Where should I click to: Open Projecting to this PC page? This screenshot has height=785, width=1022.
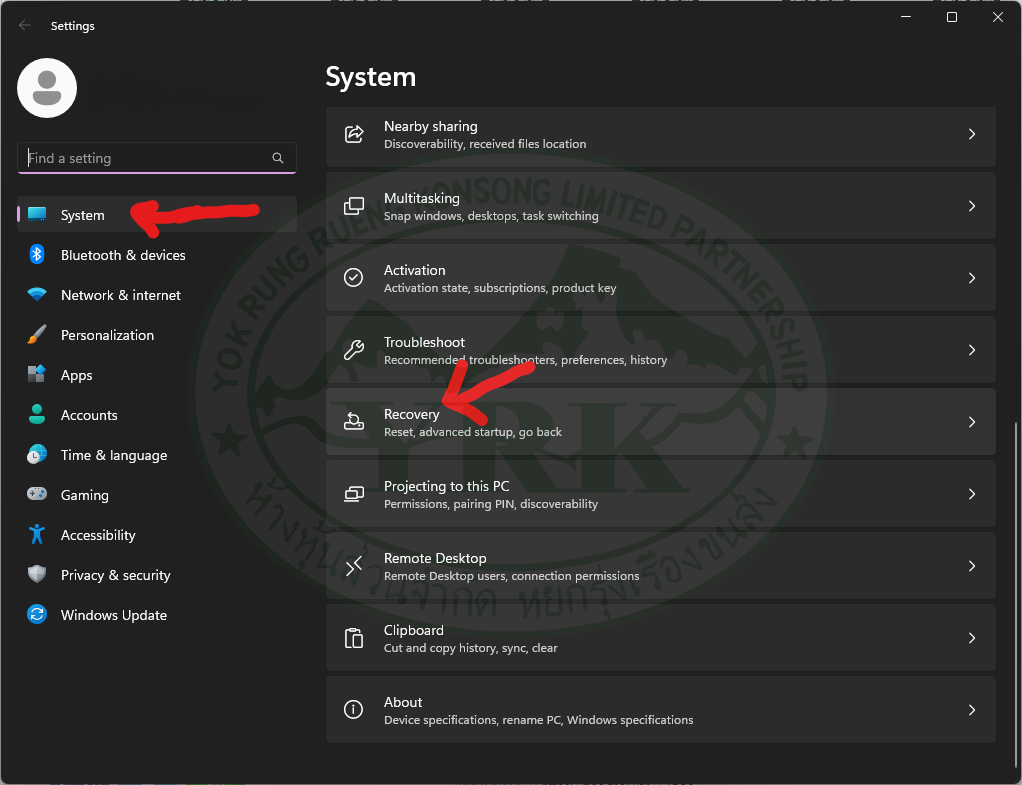[661, 494]
